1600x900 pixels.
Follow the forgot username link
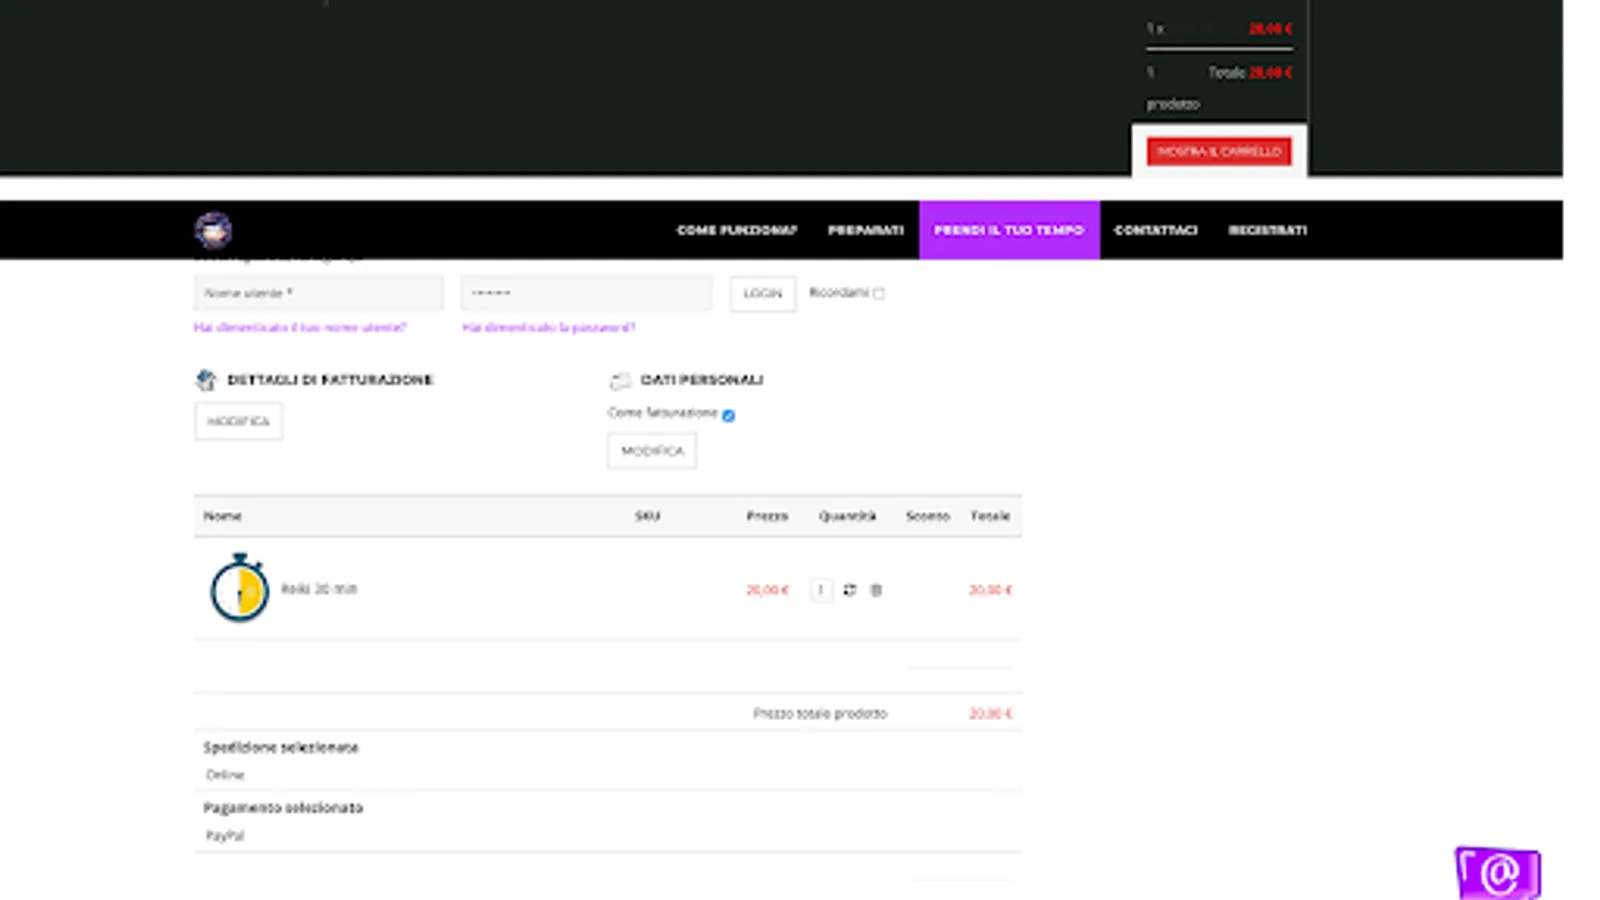point(300,327)
